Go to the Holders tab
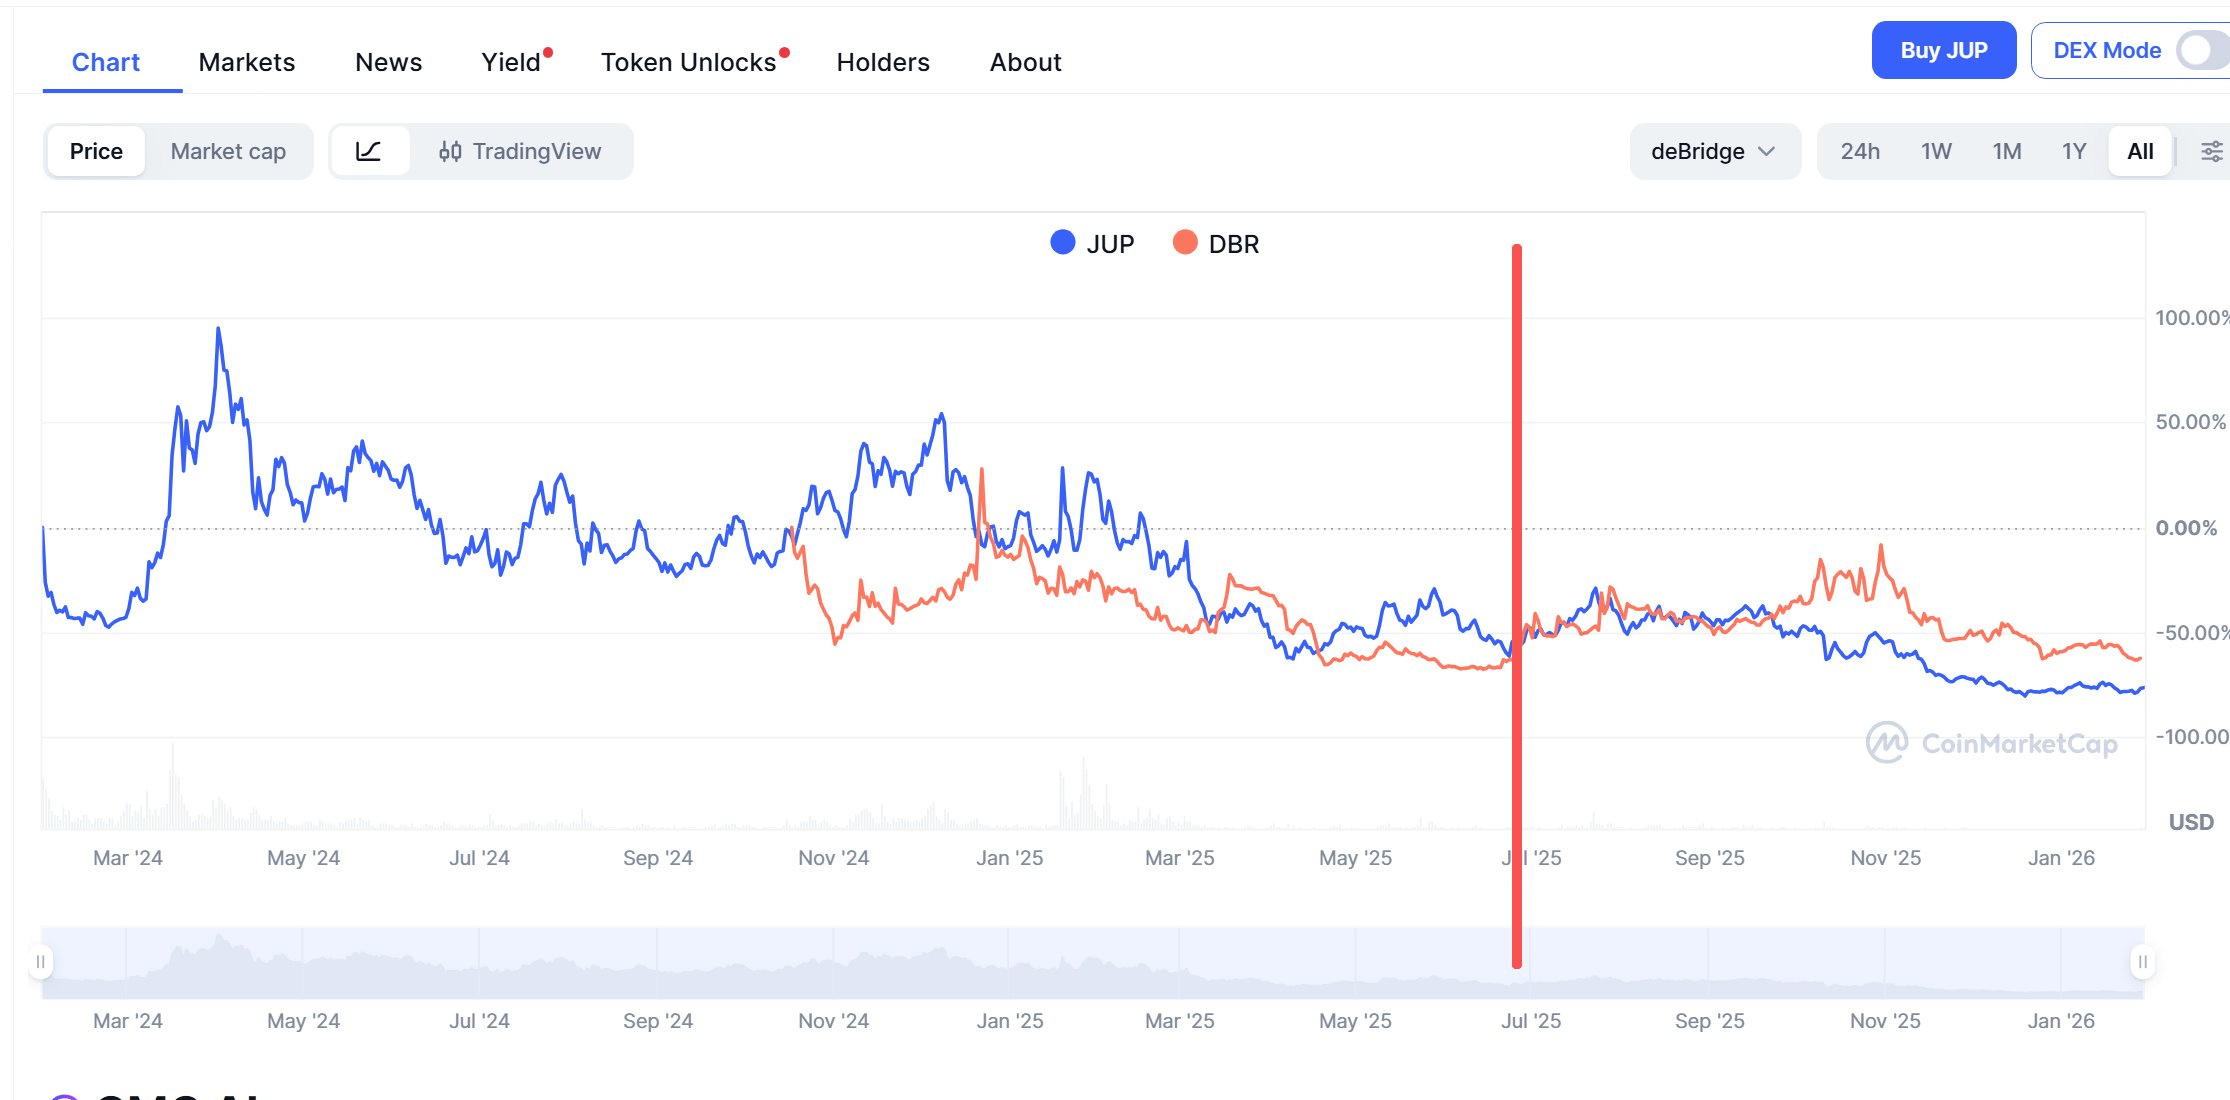 [883, 62]
